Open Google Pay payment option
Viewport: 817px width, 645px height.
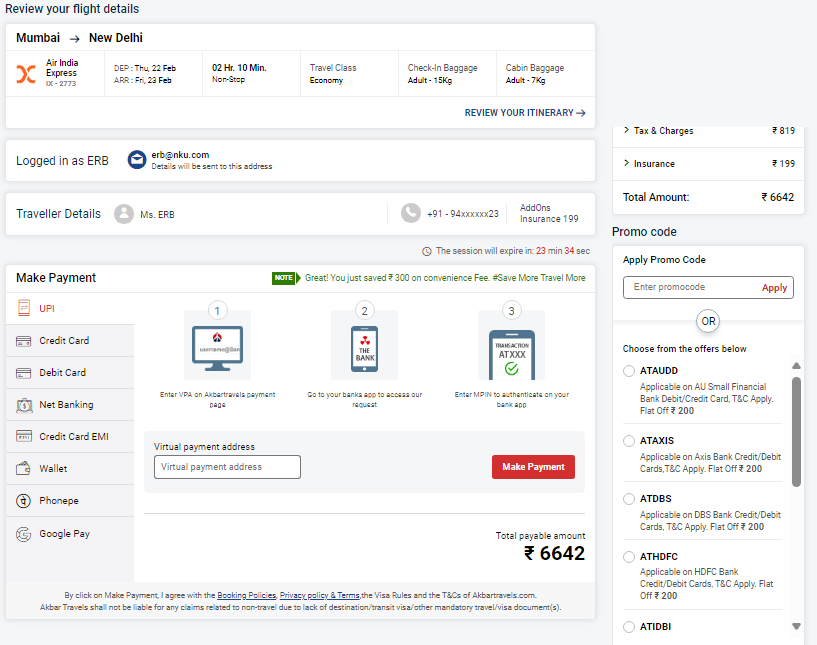click(x=70, y=534)
